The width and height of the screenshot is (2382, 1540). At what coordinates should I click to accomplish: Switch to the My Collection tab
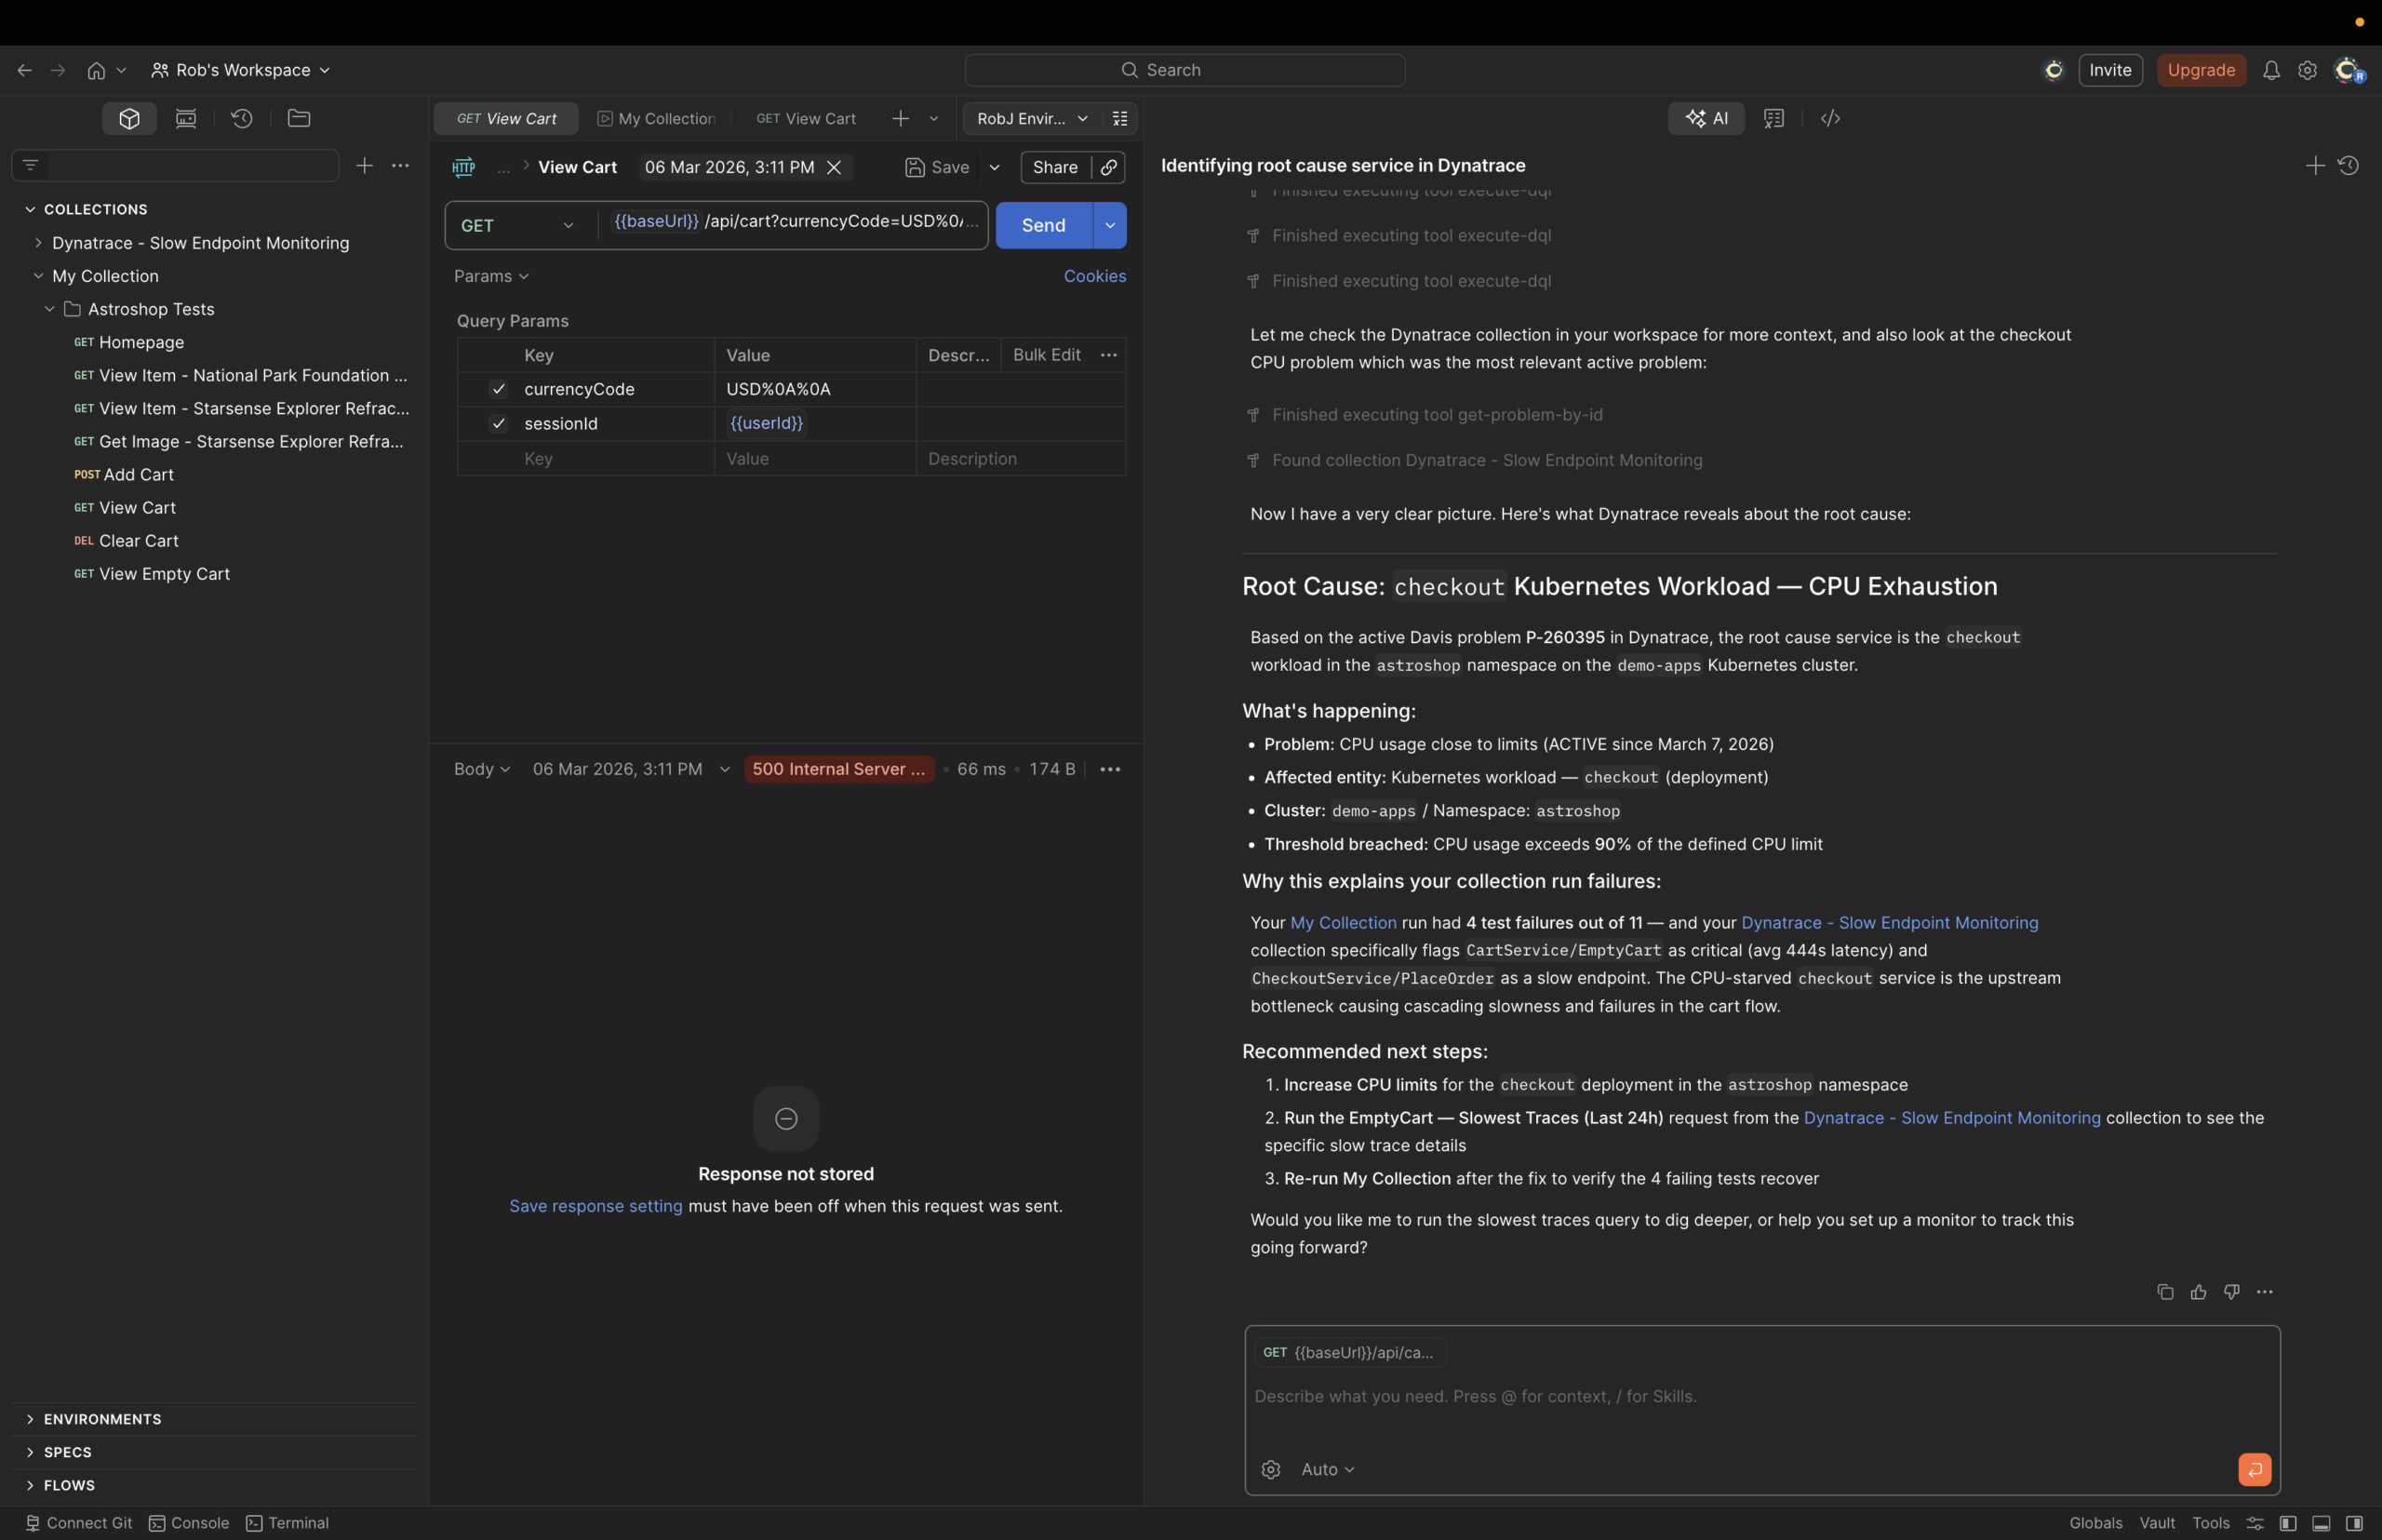pos(655,118)
